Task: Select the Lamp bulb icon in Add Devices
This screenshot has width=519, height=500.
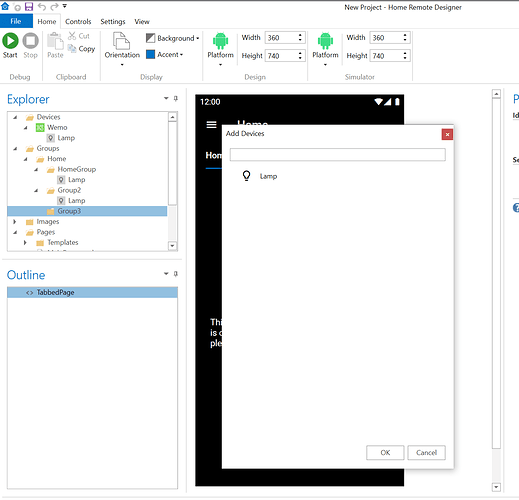Action: (246, 176)
